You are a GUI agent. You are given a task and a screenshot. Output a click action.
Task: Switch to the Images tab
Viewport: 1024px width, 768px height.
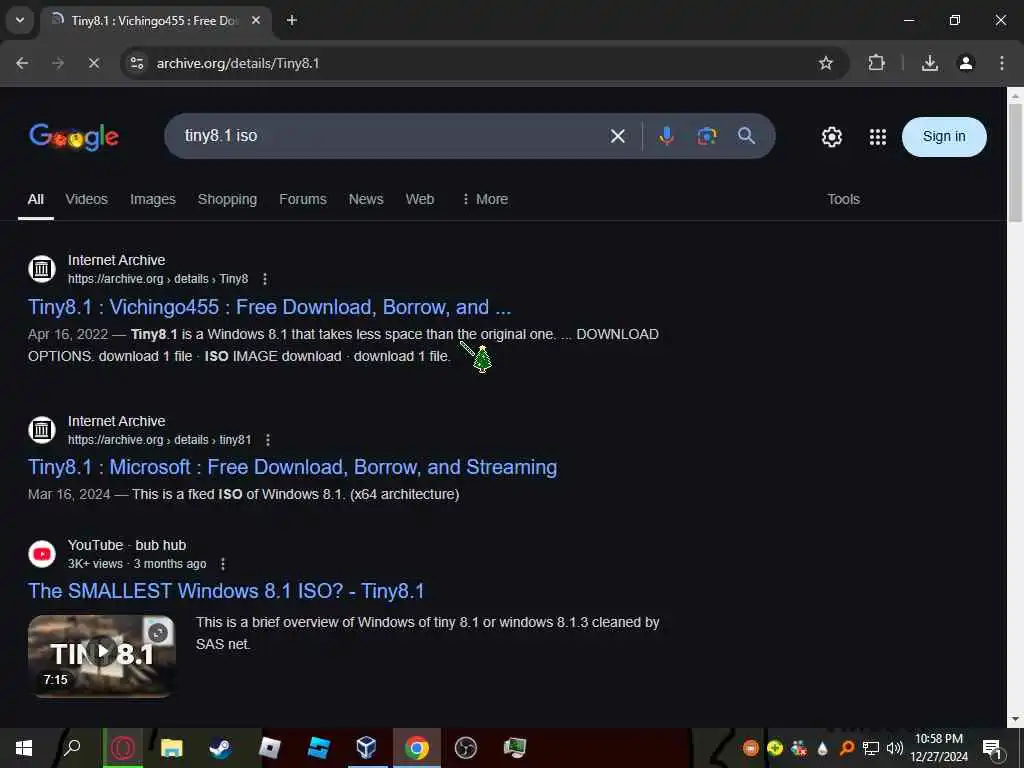153,199
